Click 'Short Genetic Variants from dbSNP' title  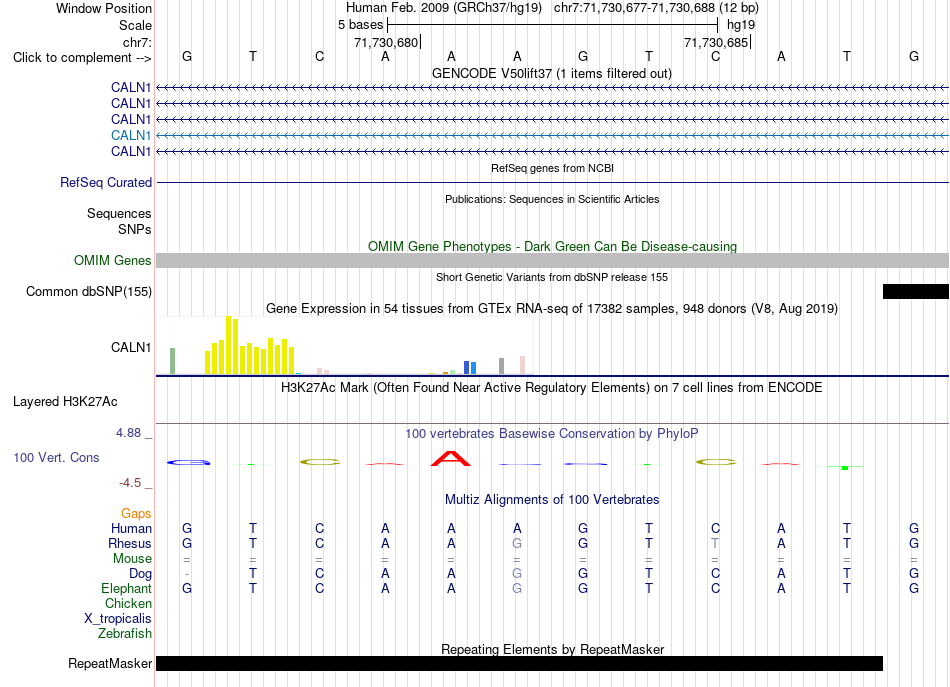tap(551, 277)
